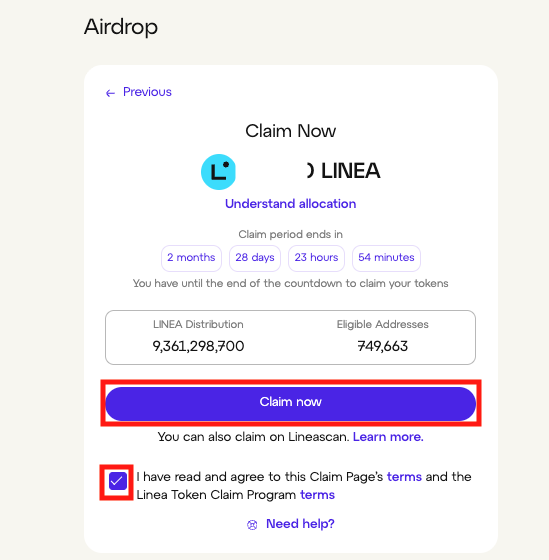Click the Airdrop page title
549x560 pixels.
[x=121, y=27]
